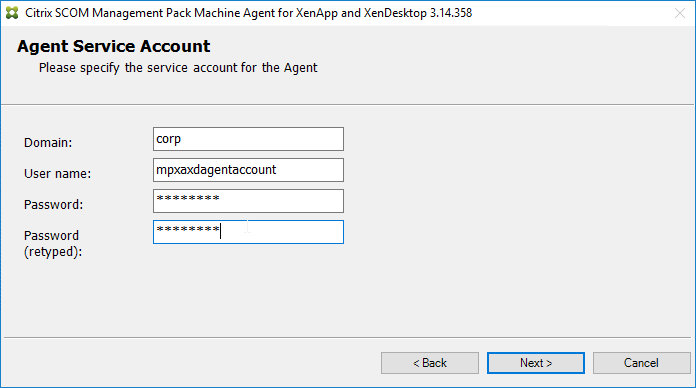
Task: Click the separator line below the subtitle
Action: pos(348,105)
